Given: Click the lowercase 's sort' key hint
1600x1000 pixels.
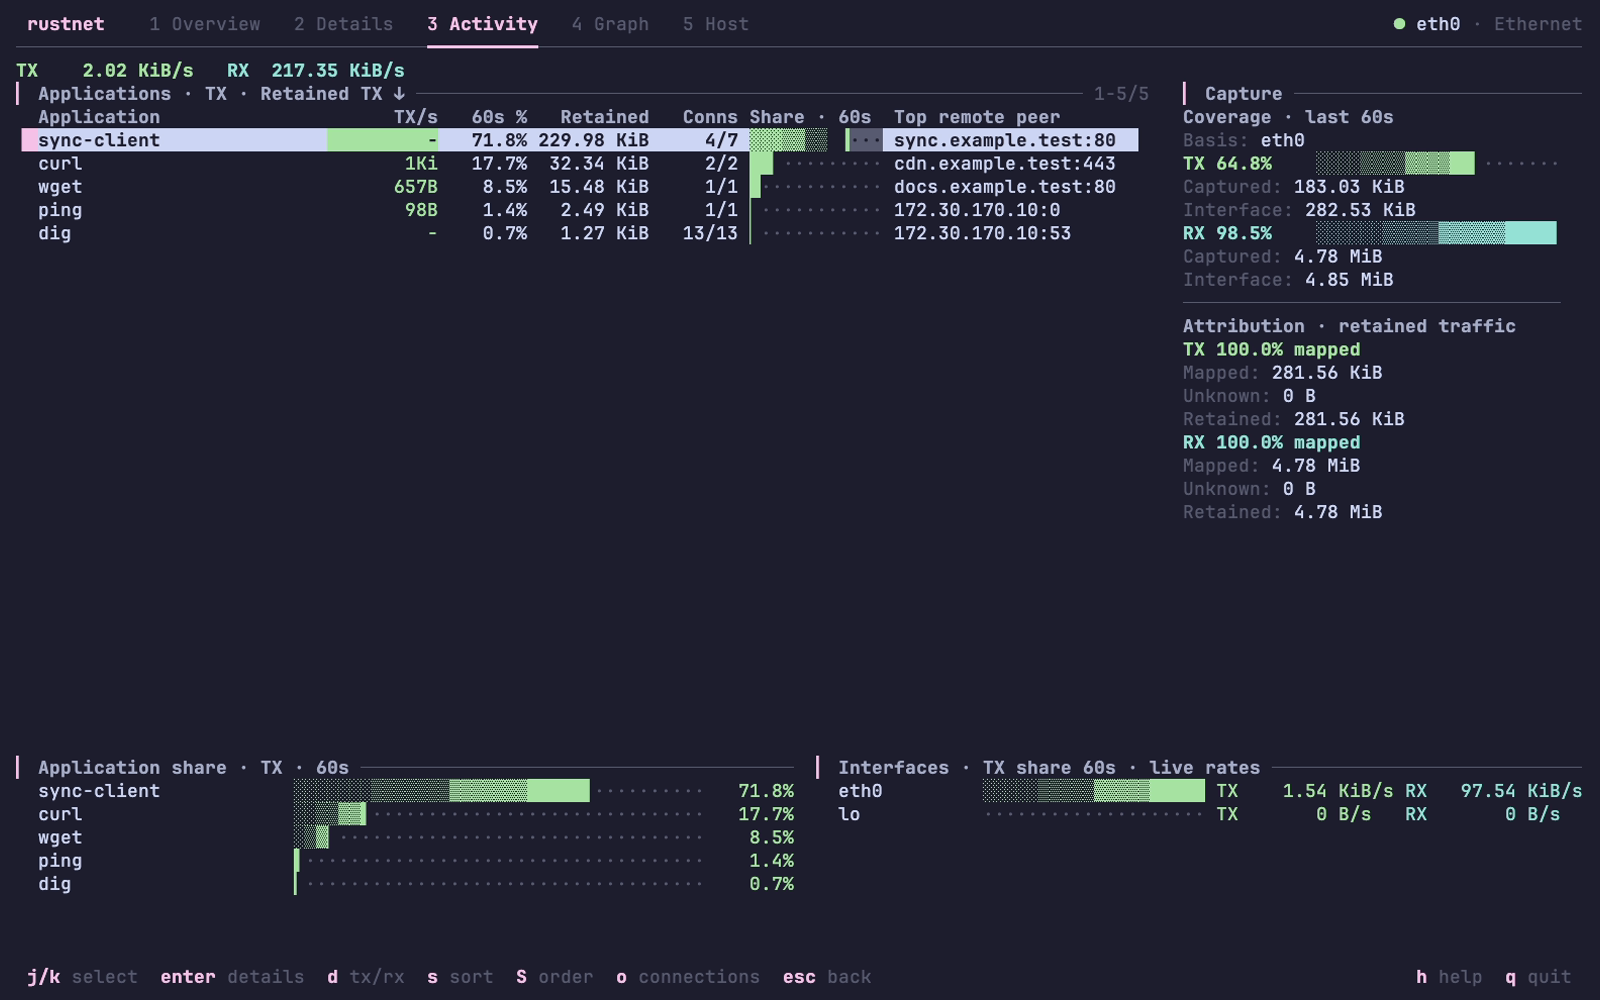Looking at the screenshot, I should point(460,977).
